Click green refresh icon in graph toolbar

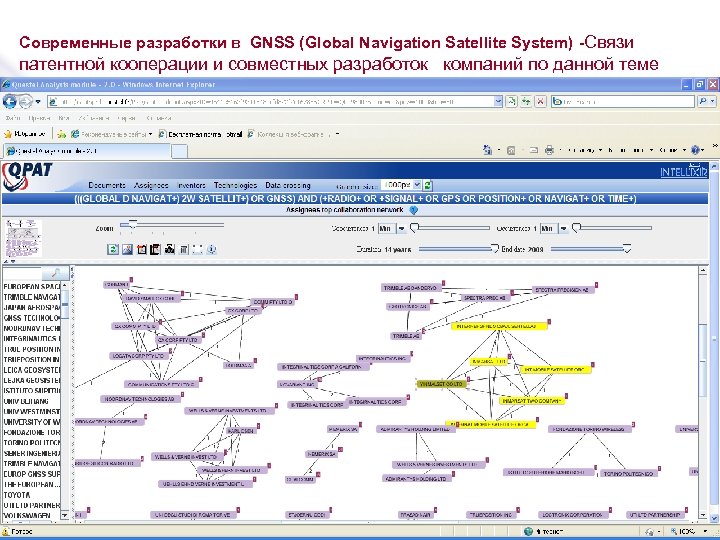[x=112, y=249]
